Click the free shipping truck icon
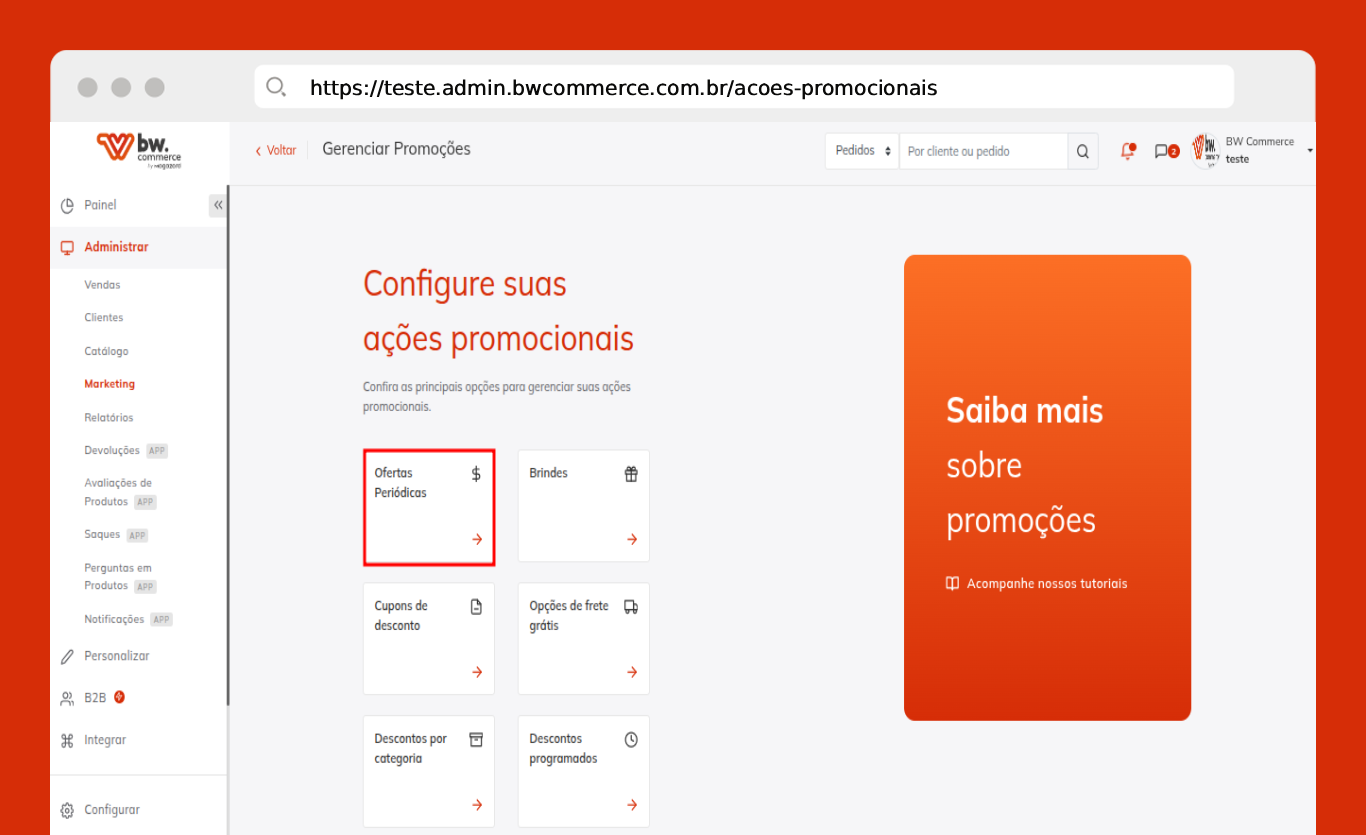Screen dimensions: 1366x835 coord(631,607)
